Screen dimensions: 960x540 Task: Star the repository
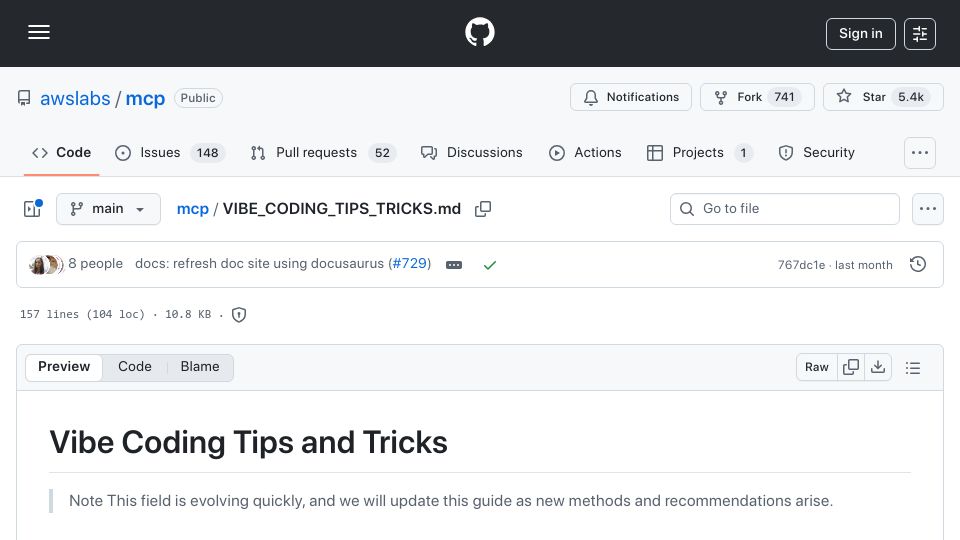coord(883,97)
